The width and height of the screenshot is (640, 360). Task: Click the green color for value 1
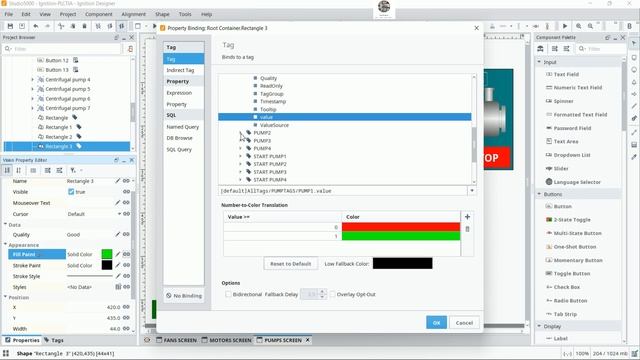401,236
